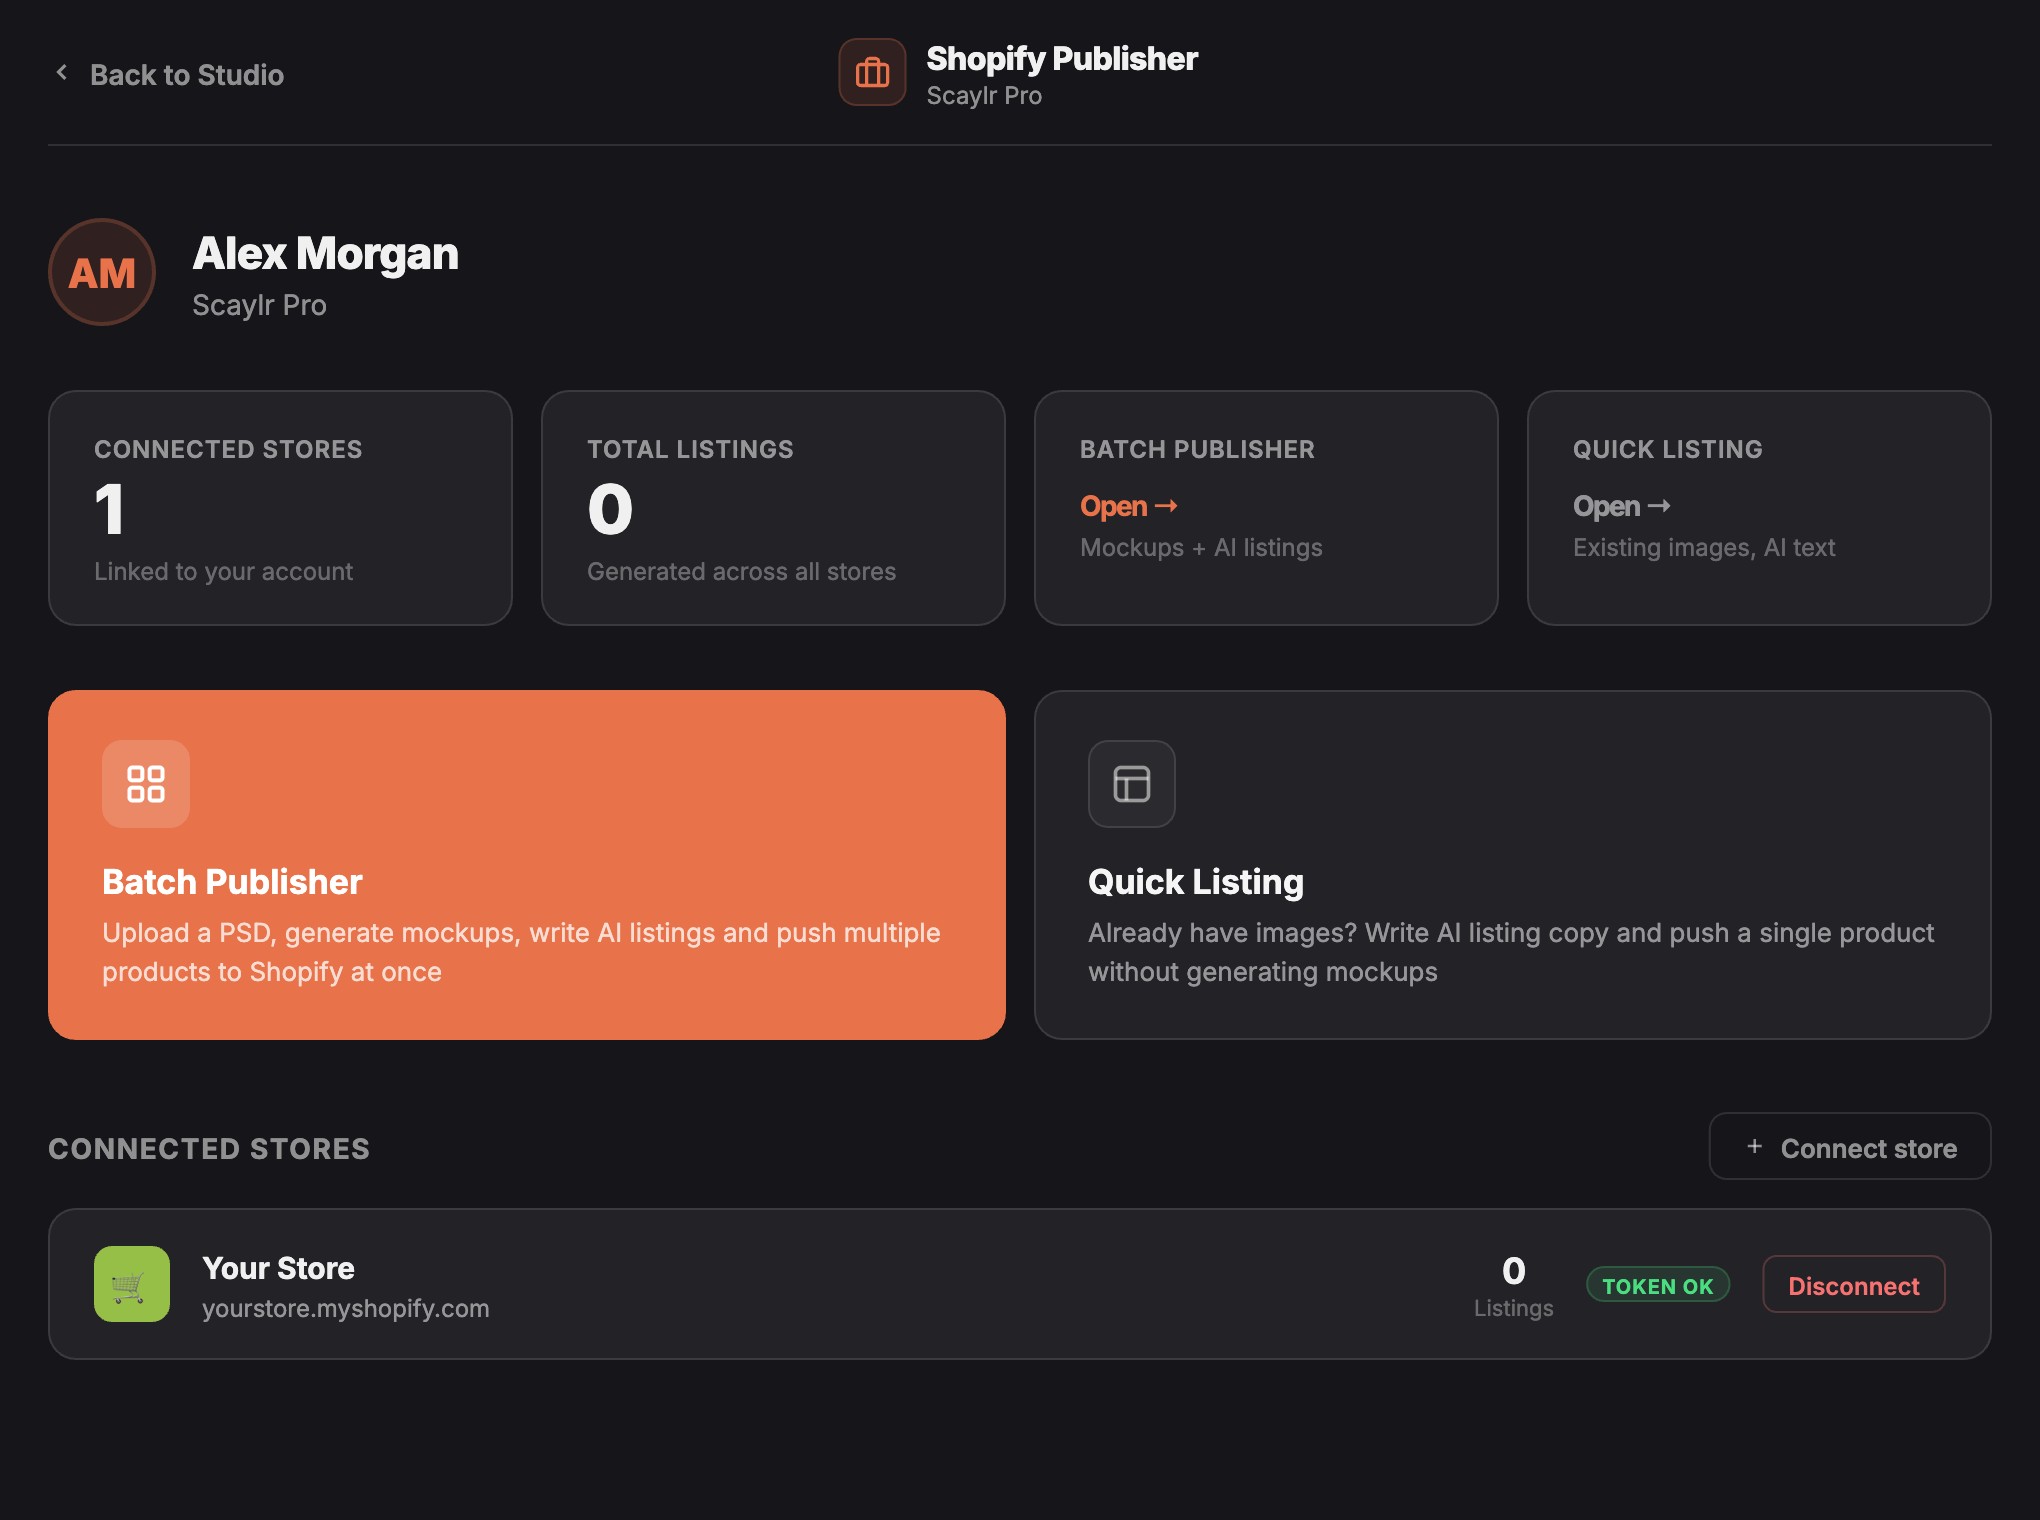Click the Batch Publisher grid icon
This screenshot has height=1520, width=2040.
(146, 784)
